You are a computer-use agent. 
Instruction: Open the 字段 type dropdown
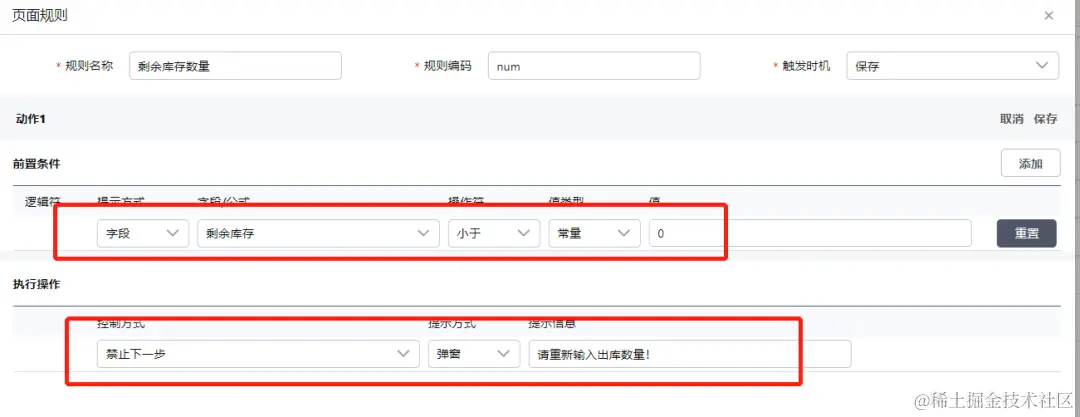point(143,234)
